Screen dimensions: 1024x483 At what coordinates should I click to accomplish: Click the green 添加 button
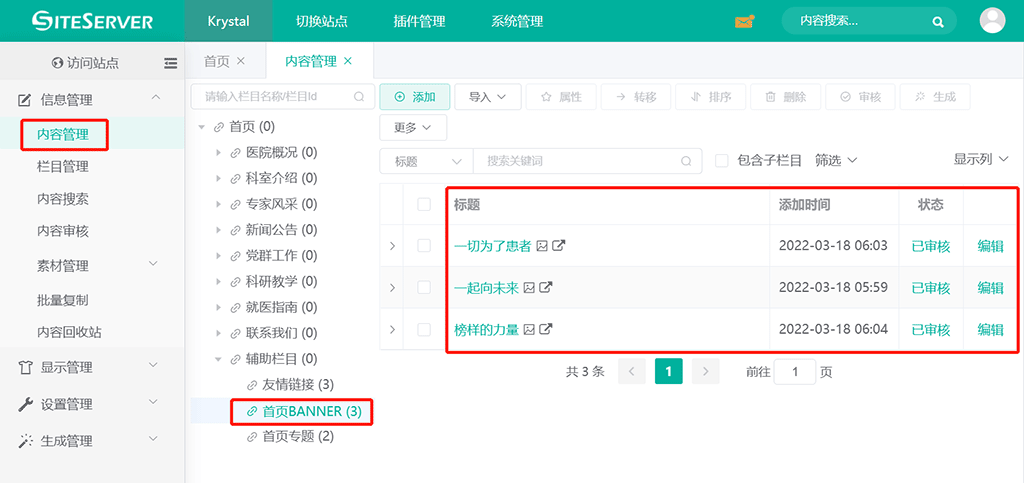415,97
